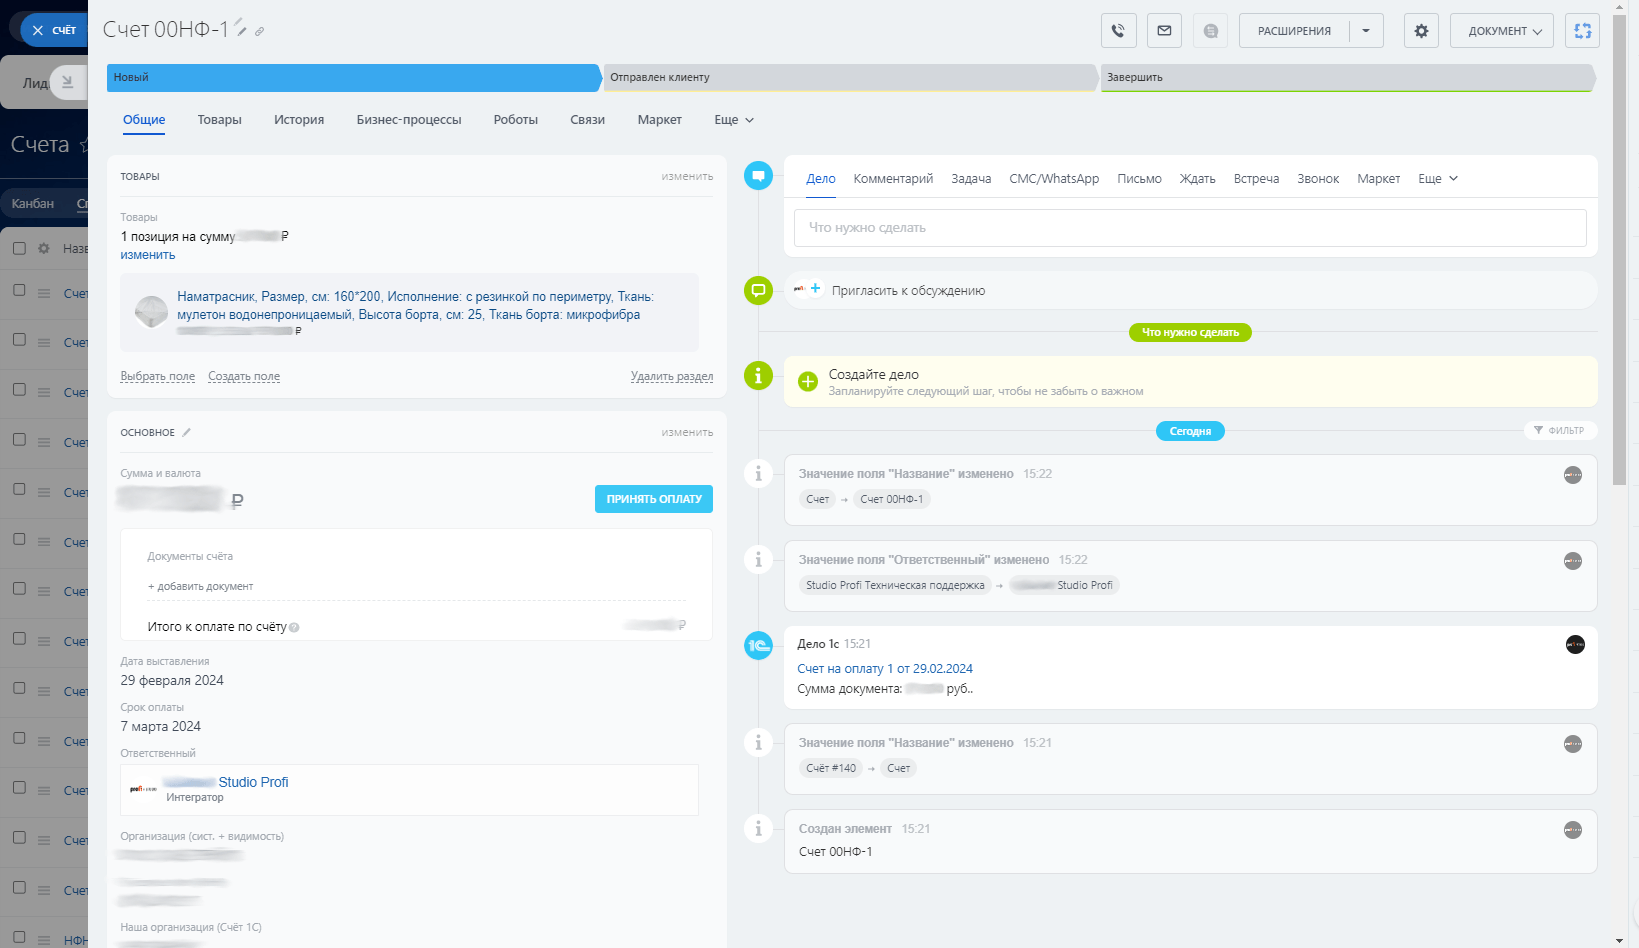Click product thumbnail of Наматрасник
The height and width of the screenshot is (948, 1639).
click(151, 312)
